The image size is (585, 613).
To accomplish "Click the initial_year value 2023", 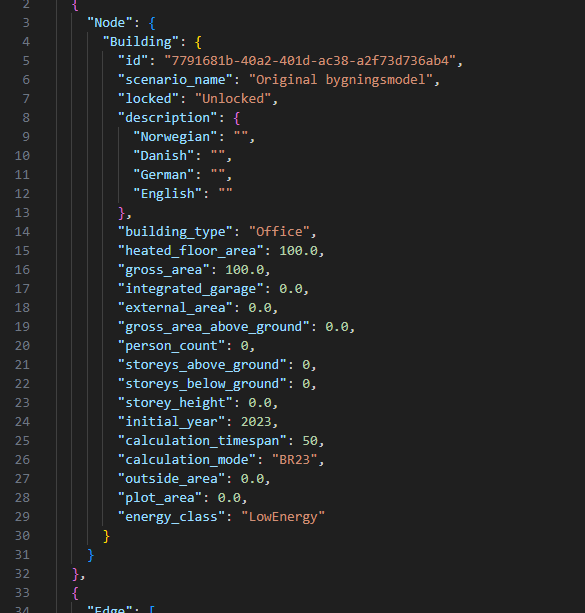I will (256, 421).
